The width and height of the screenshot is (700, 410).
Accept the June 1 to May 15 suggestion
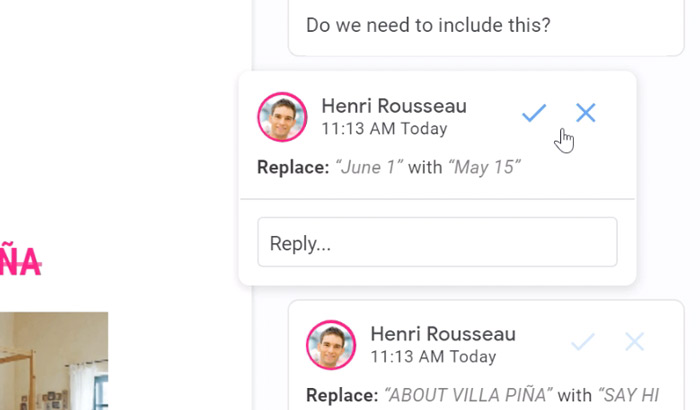click(x=534, y=113)
